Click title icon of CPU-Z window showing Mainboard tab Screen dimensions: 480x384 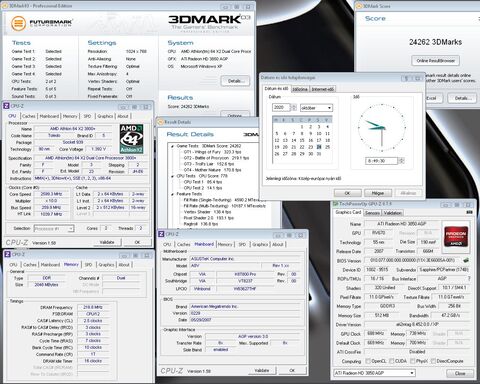(x=161, y=234)
